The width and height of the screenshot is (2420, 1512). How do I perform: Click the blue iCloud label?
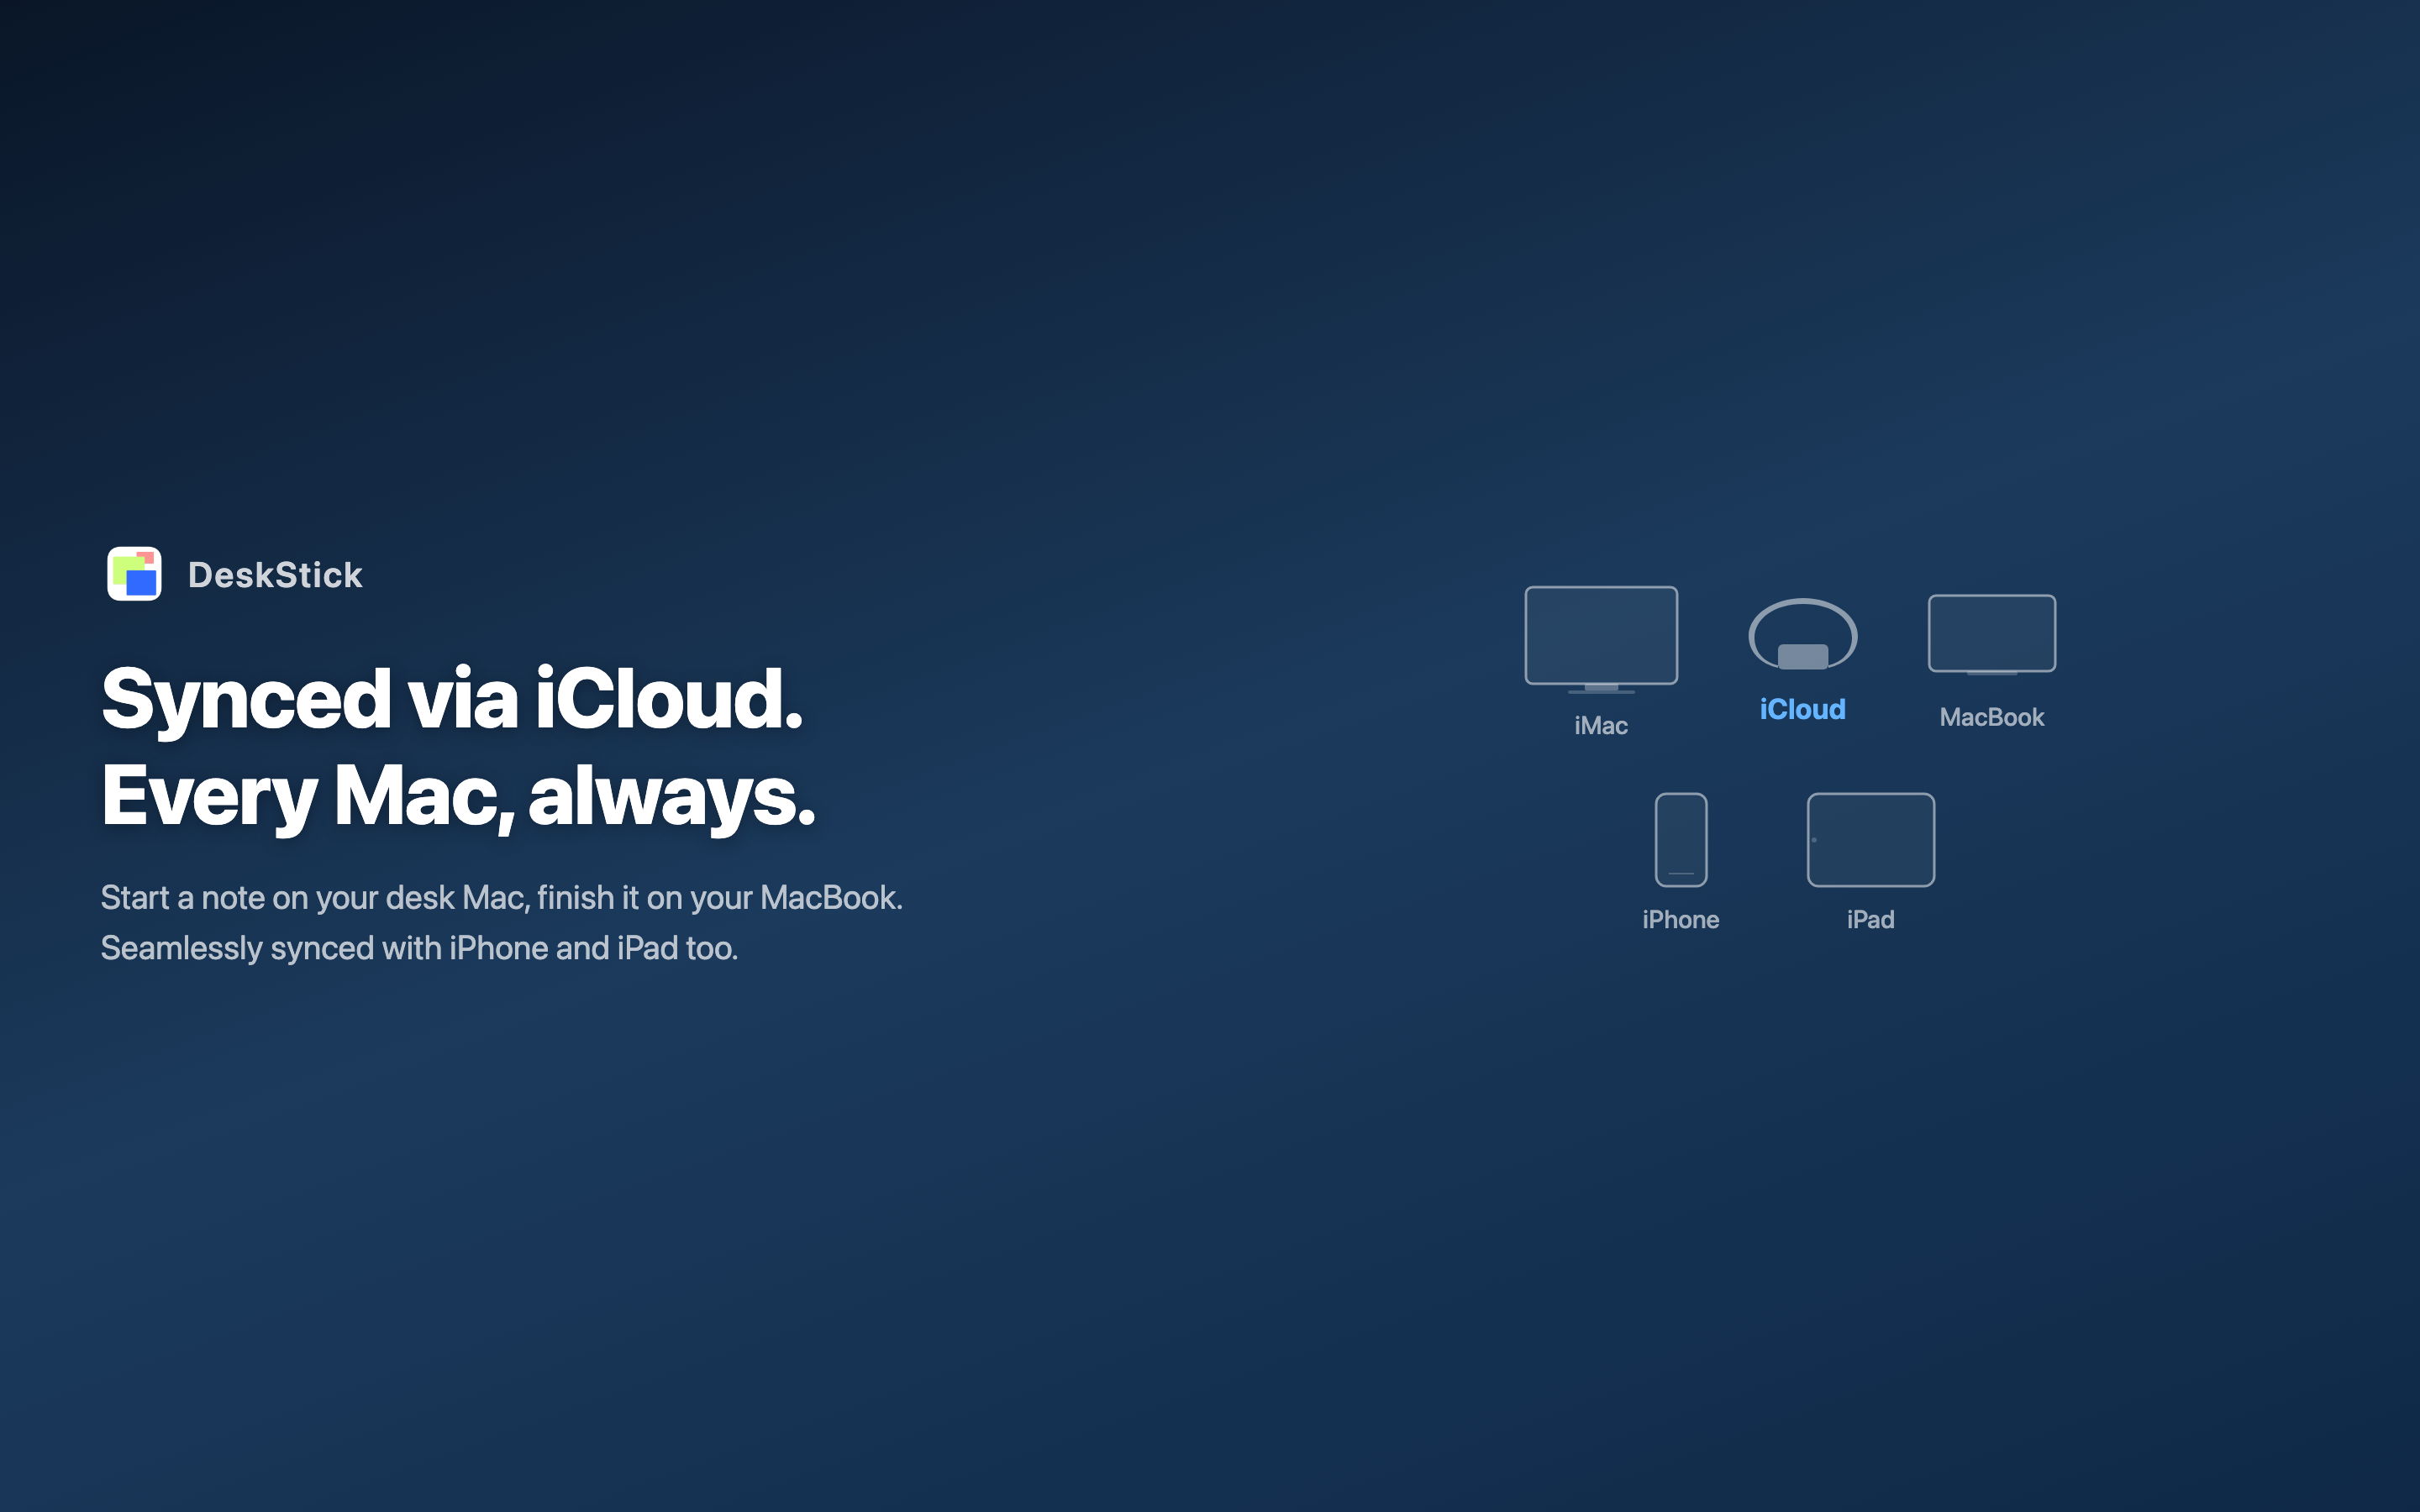pos(1803,709)
